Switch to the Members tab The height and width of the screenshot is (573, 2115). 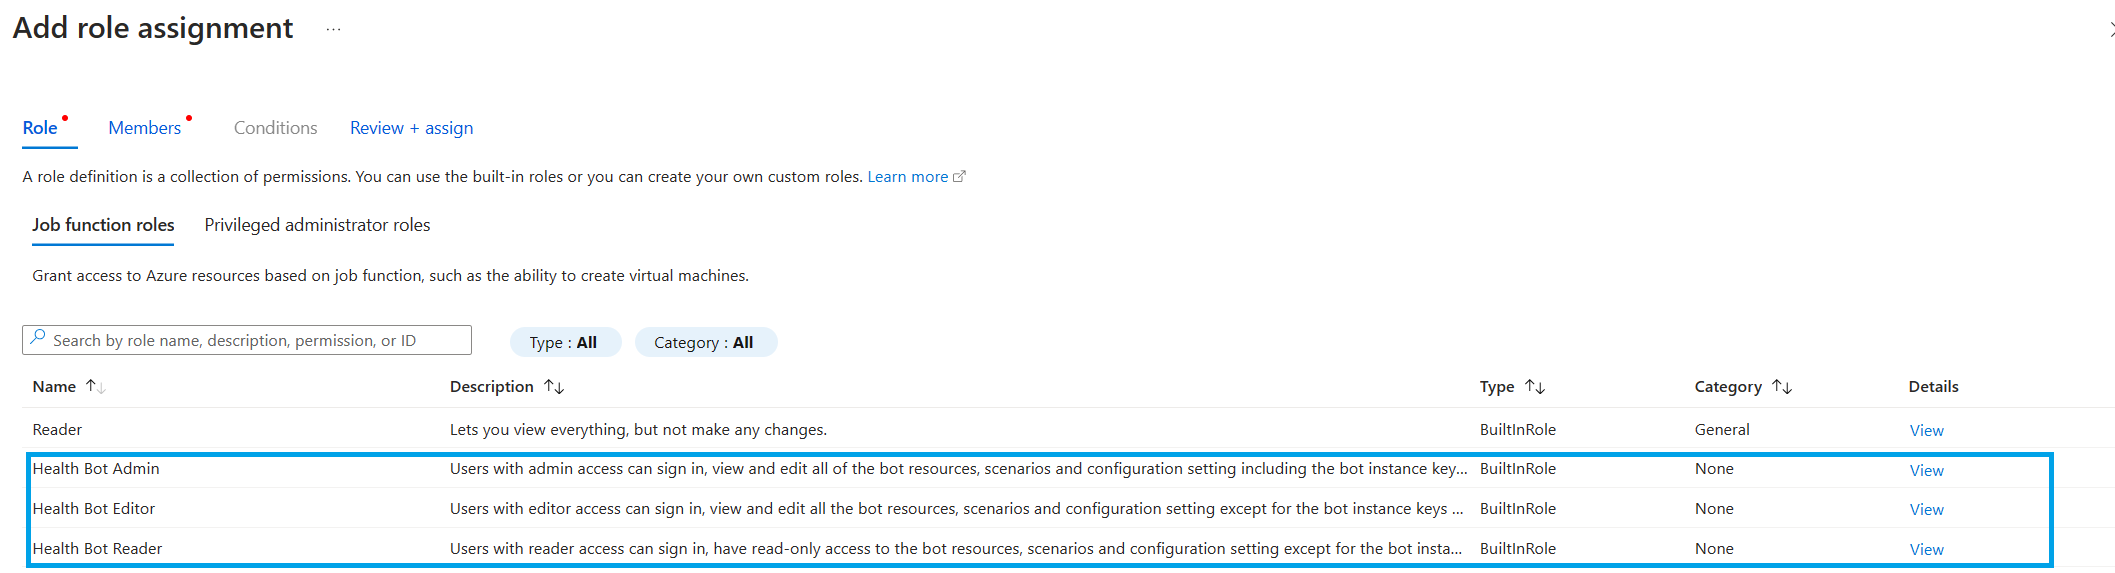(x=145, y=128)
